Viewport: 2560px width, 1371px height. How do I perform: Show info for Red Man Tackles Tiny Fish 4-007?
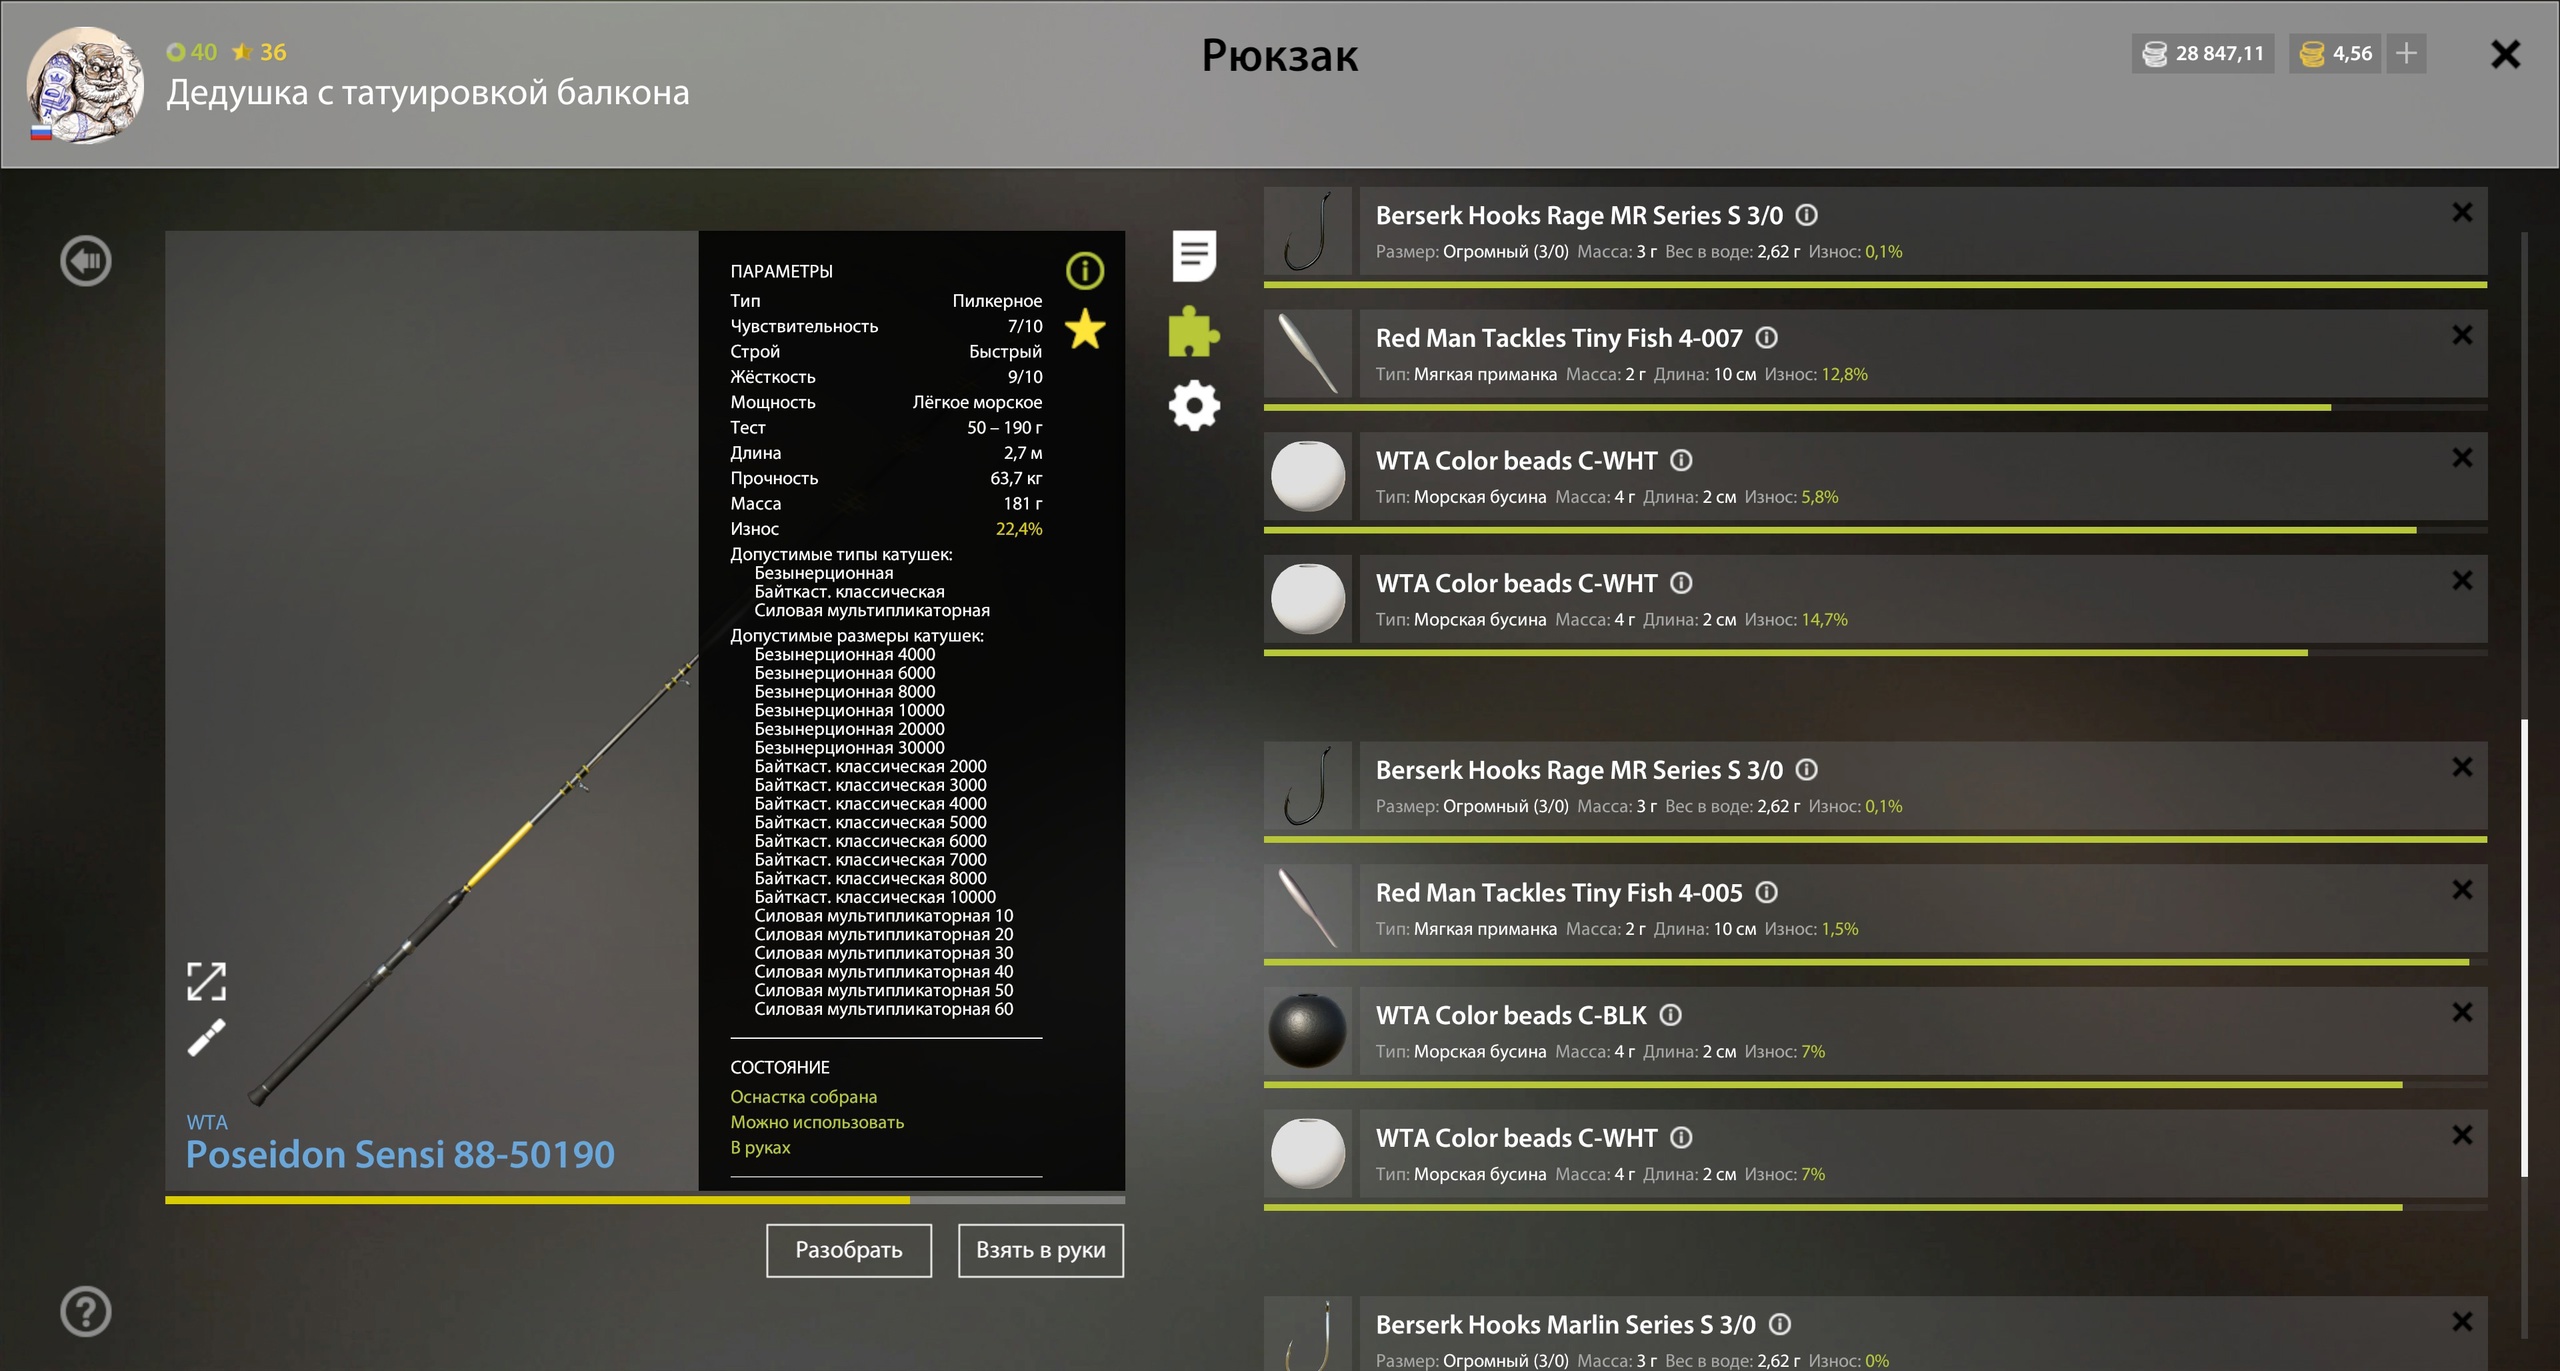1767,338
